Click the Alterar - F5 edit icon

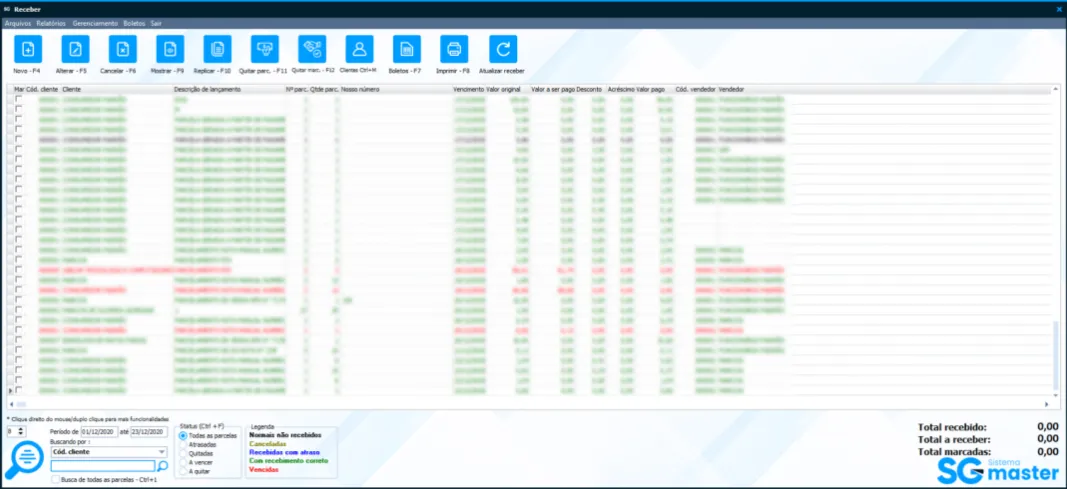pyautogui.click(x=76, y=49)
